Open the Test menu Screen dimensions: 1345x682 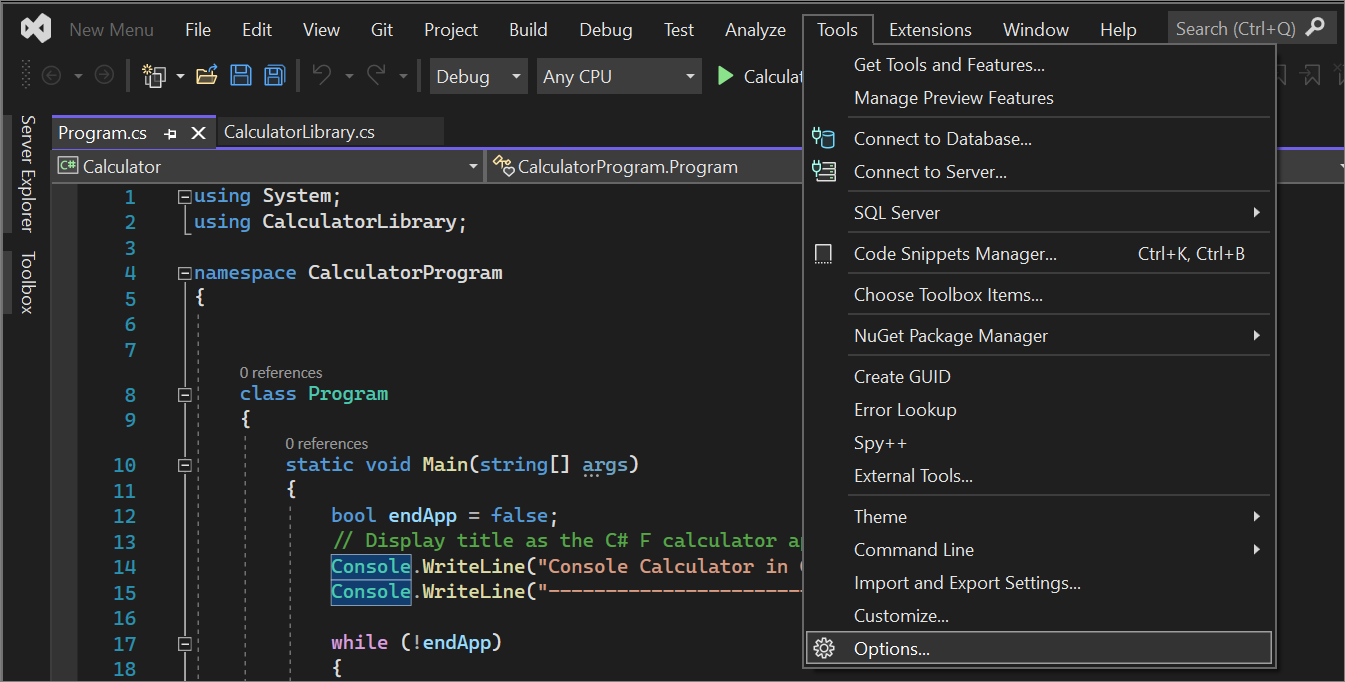[679, 30]
